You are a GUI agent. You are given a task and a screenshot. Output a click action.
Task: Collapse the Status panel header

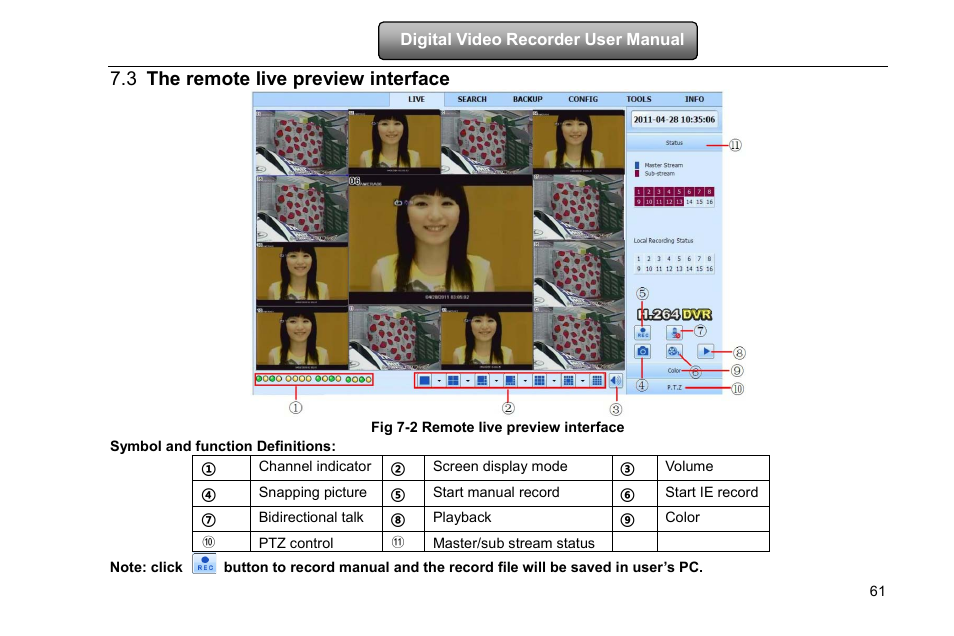tap(674, 143)
